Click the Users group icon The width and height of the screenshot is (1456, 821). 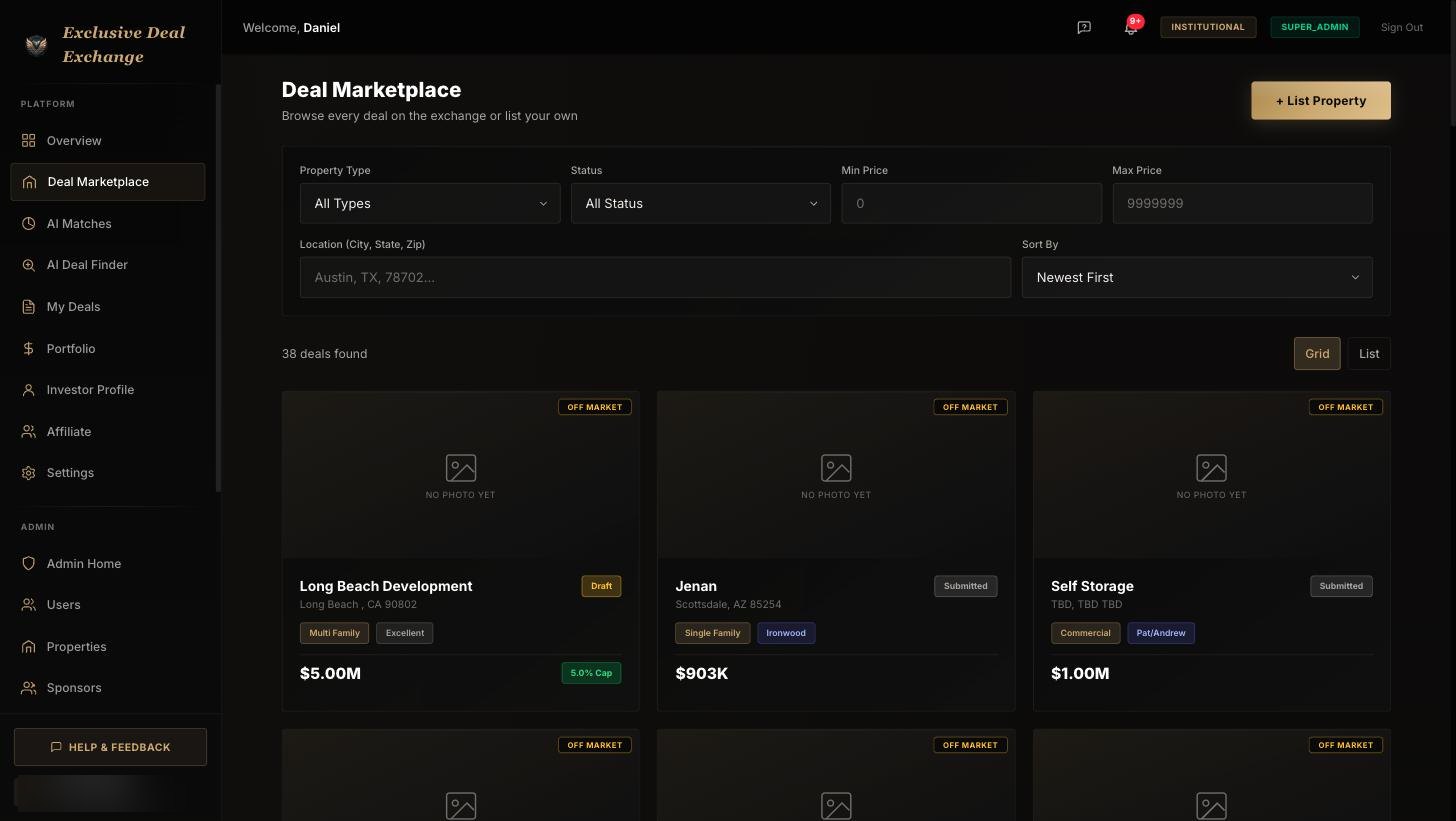click(28, 605)
